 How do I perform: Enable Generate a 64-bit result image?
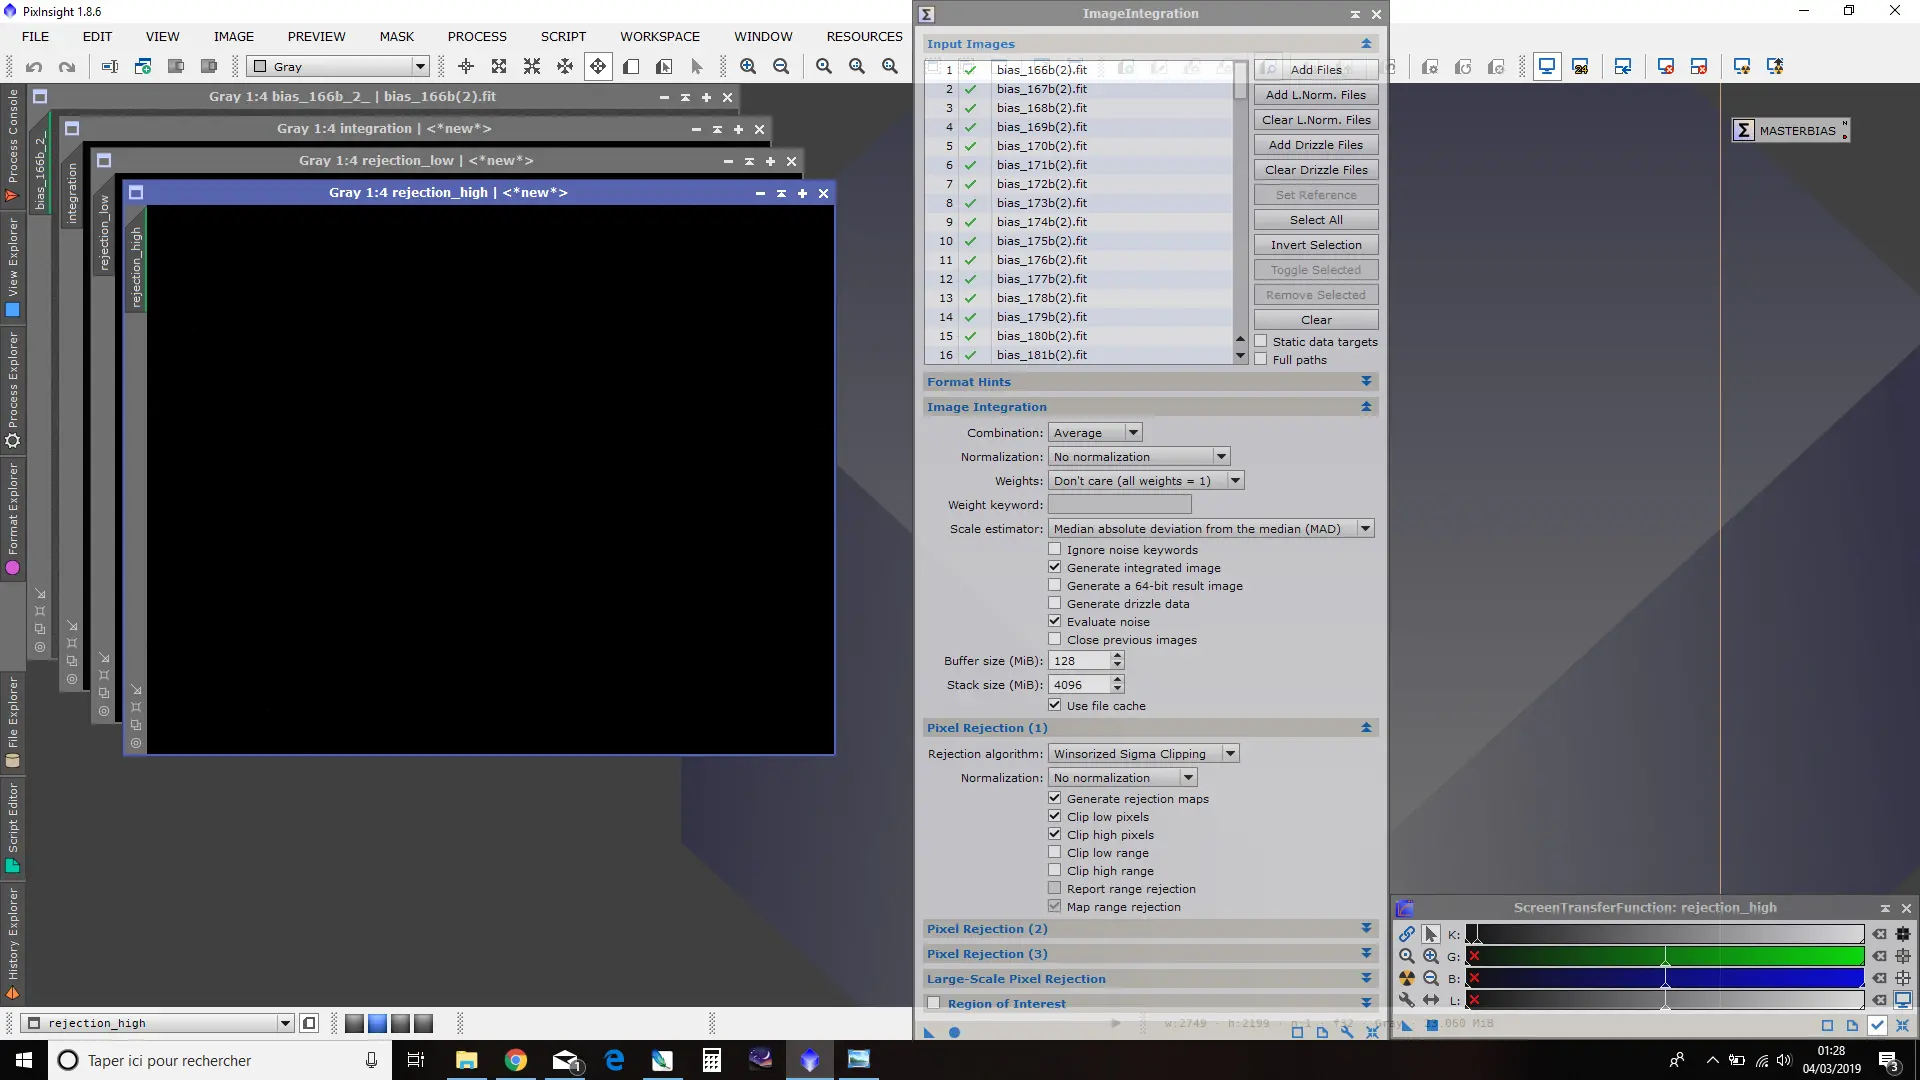pyautogui.click(x=1054, y=585)
